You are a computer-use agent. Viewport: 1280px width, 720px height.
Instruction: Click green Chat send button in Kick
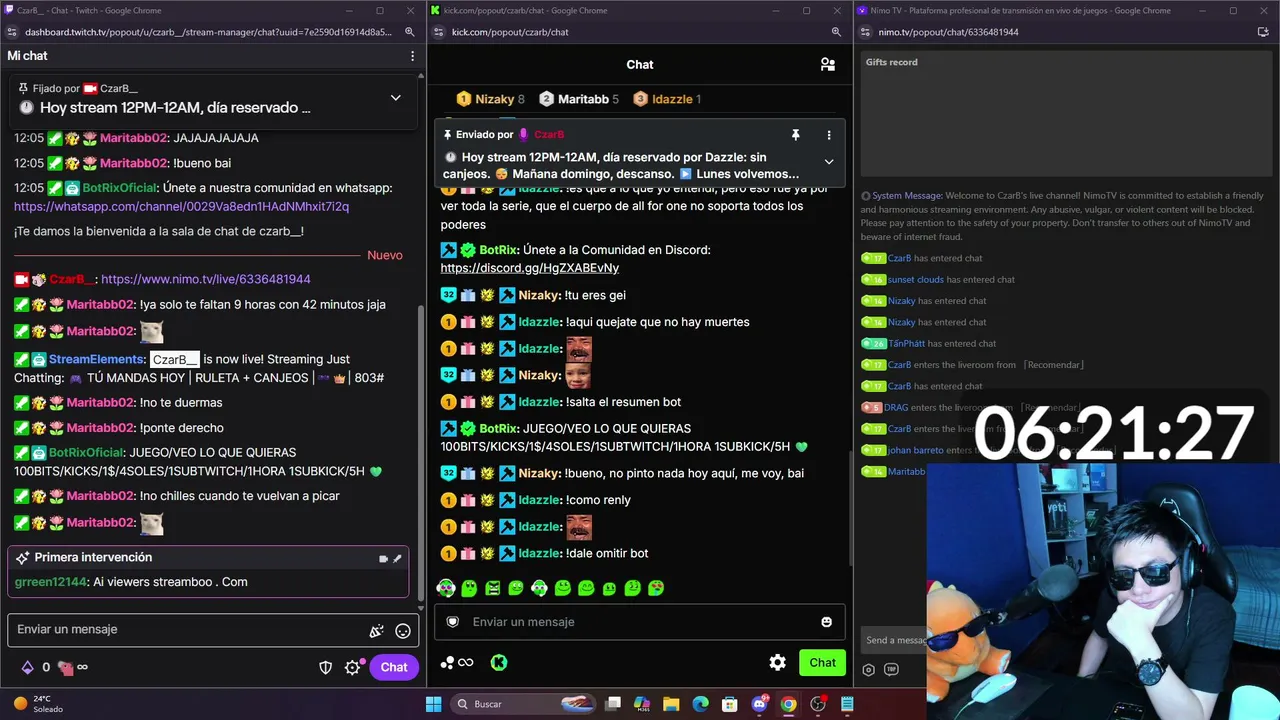[x=822, y=662]
